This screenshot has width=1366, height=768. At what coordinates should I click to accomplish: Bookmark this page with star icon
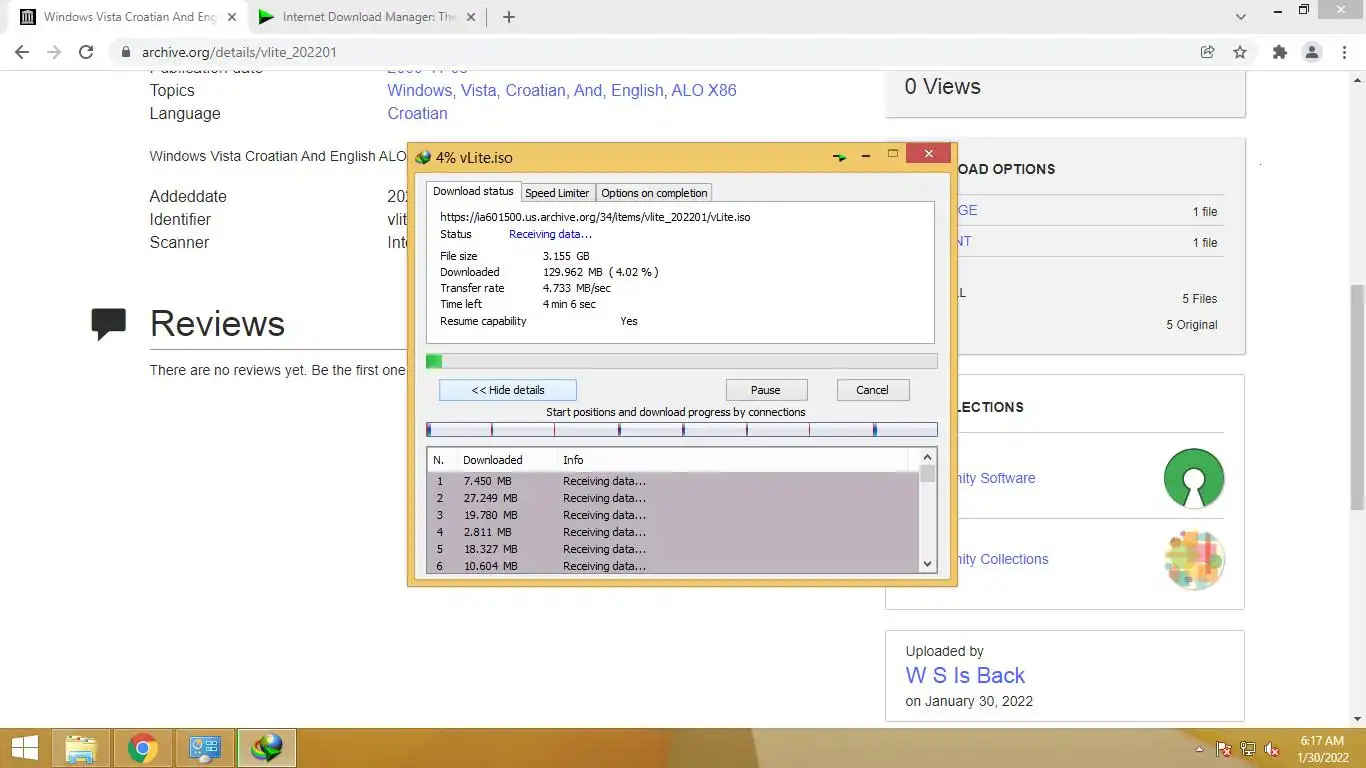pyautogui.click(x=1240, y=52)
